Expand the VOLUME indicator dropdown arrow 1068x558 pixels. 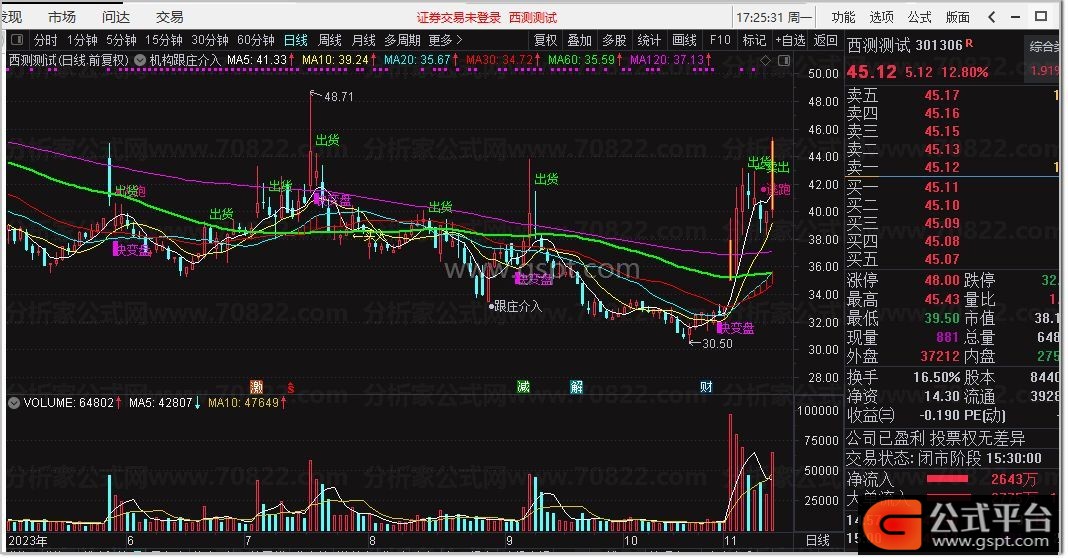14,403
